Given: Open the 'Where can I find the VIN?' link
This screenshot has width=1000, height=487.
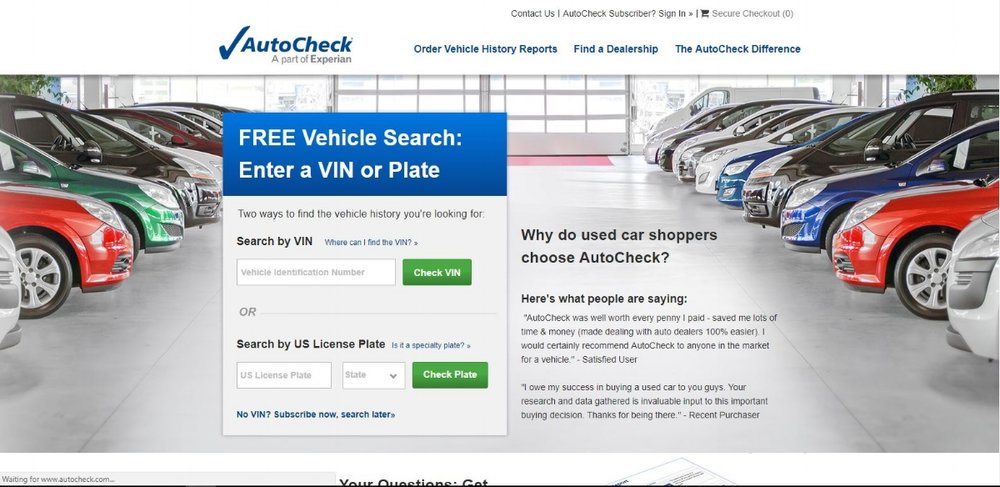Looking at the screenshot, I should click(371, 243).
